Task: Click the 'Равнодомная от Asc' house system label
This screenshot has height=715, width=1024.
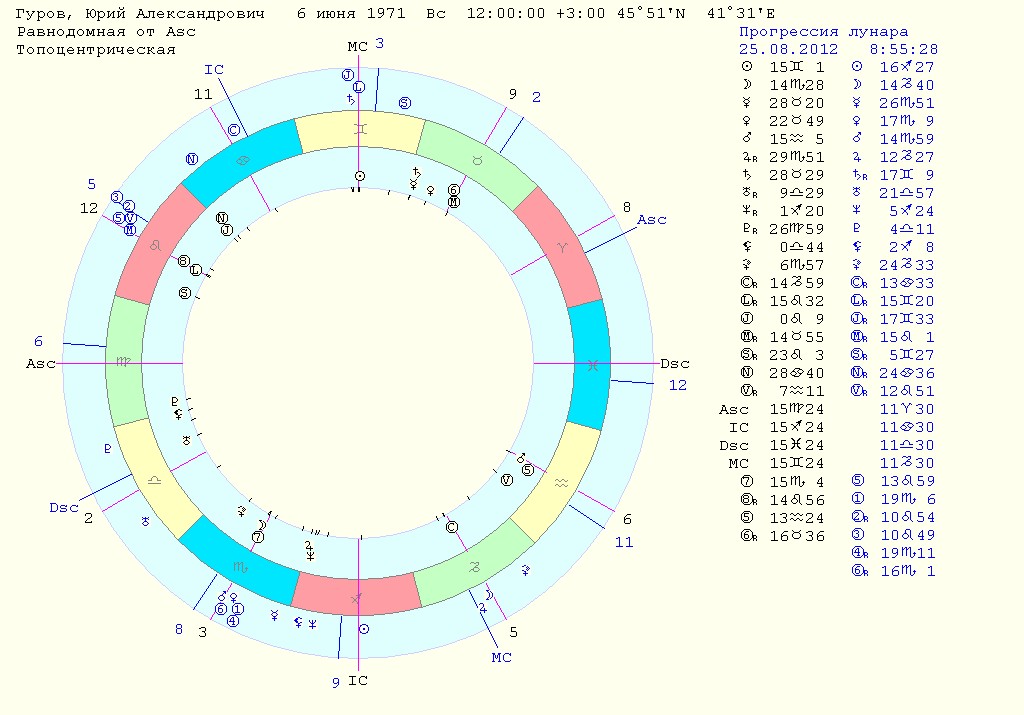Action: pyautogui.click(x=106, y=31)
